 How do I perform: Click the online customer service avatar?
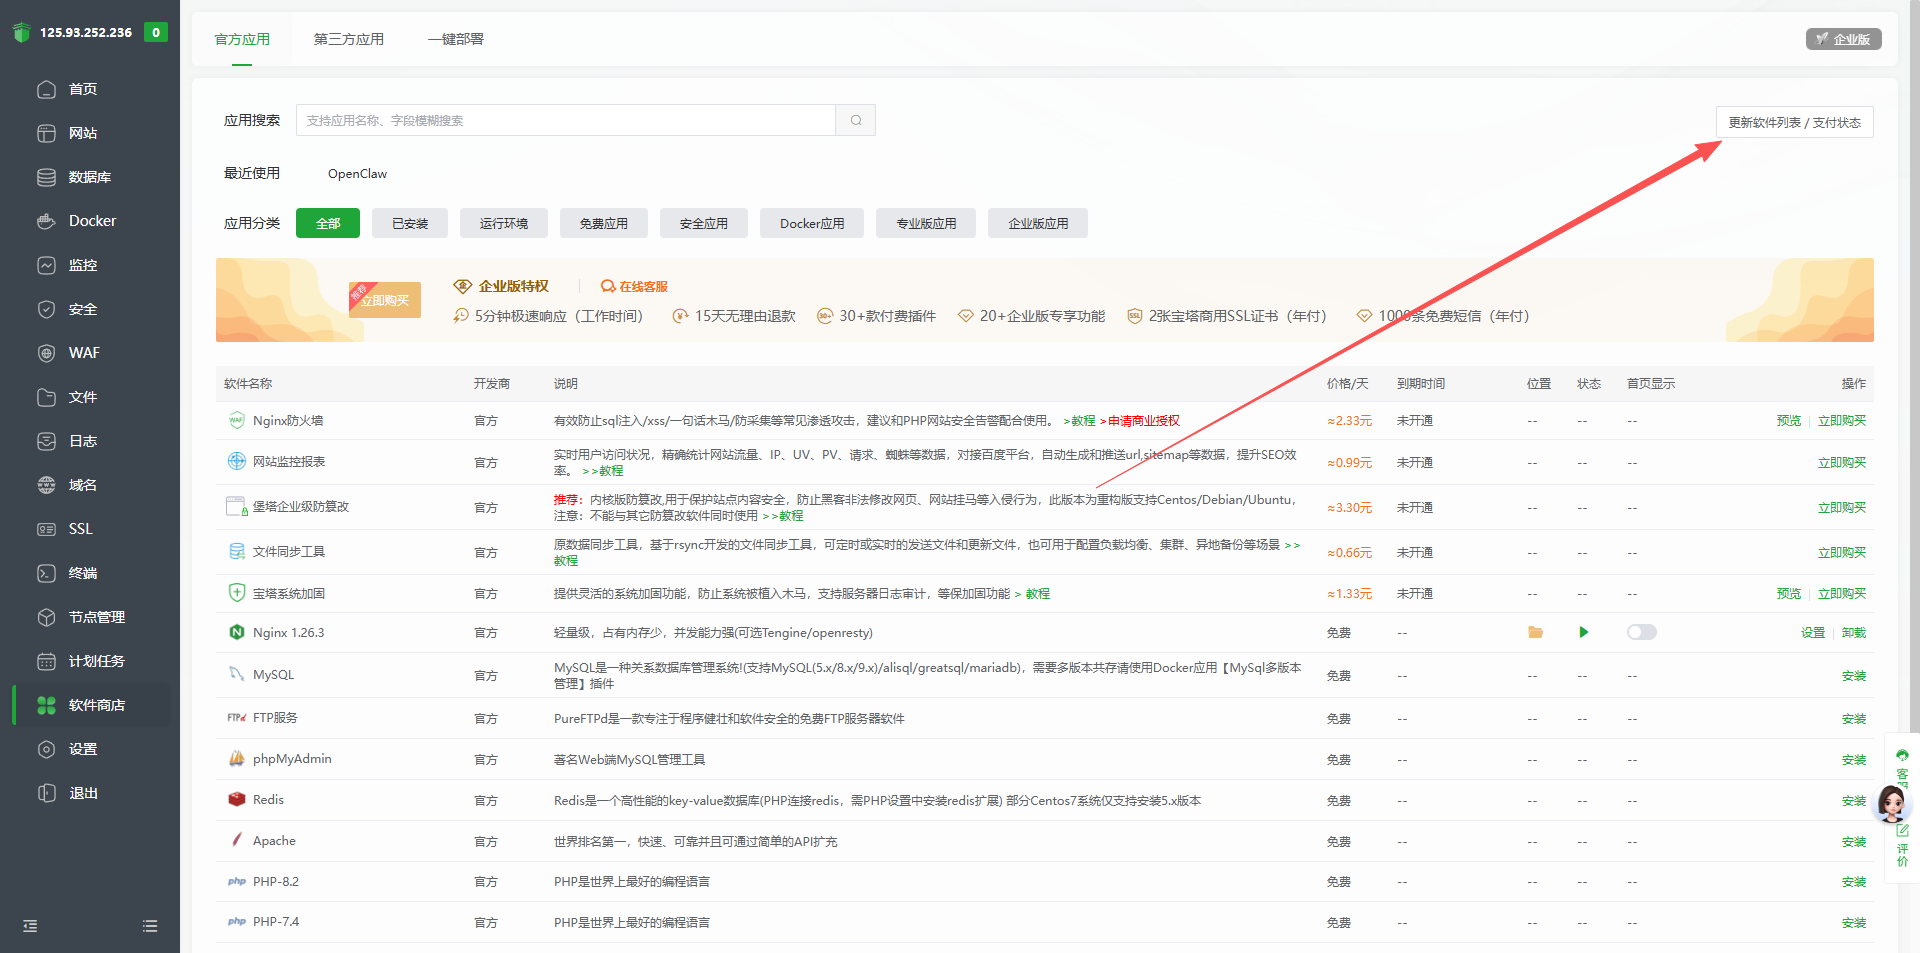click(x=1891, y=803)
